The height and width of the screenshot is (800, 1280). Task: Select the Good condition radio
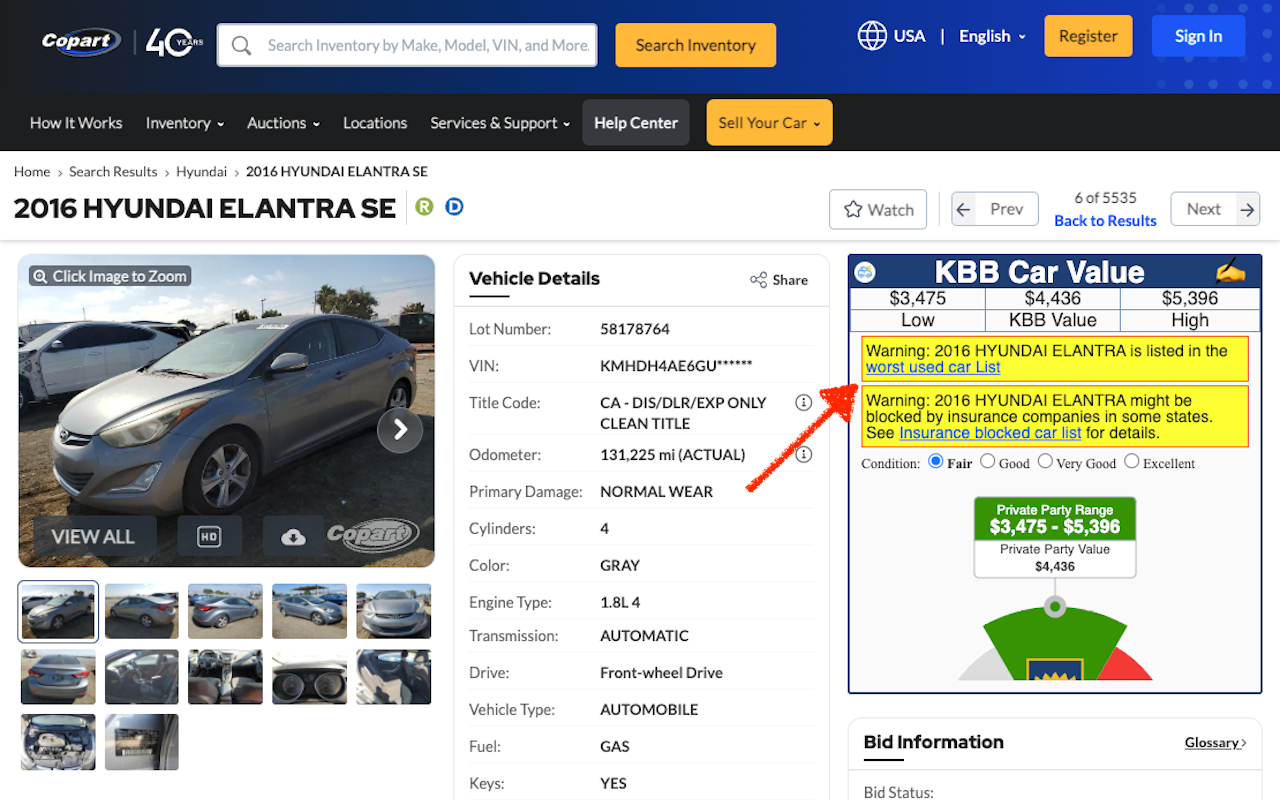988,462
